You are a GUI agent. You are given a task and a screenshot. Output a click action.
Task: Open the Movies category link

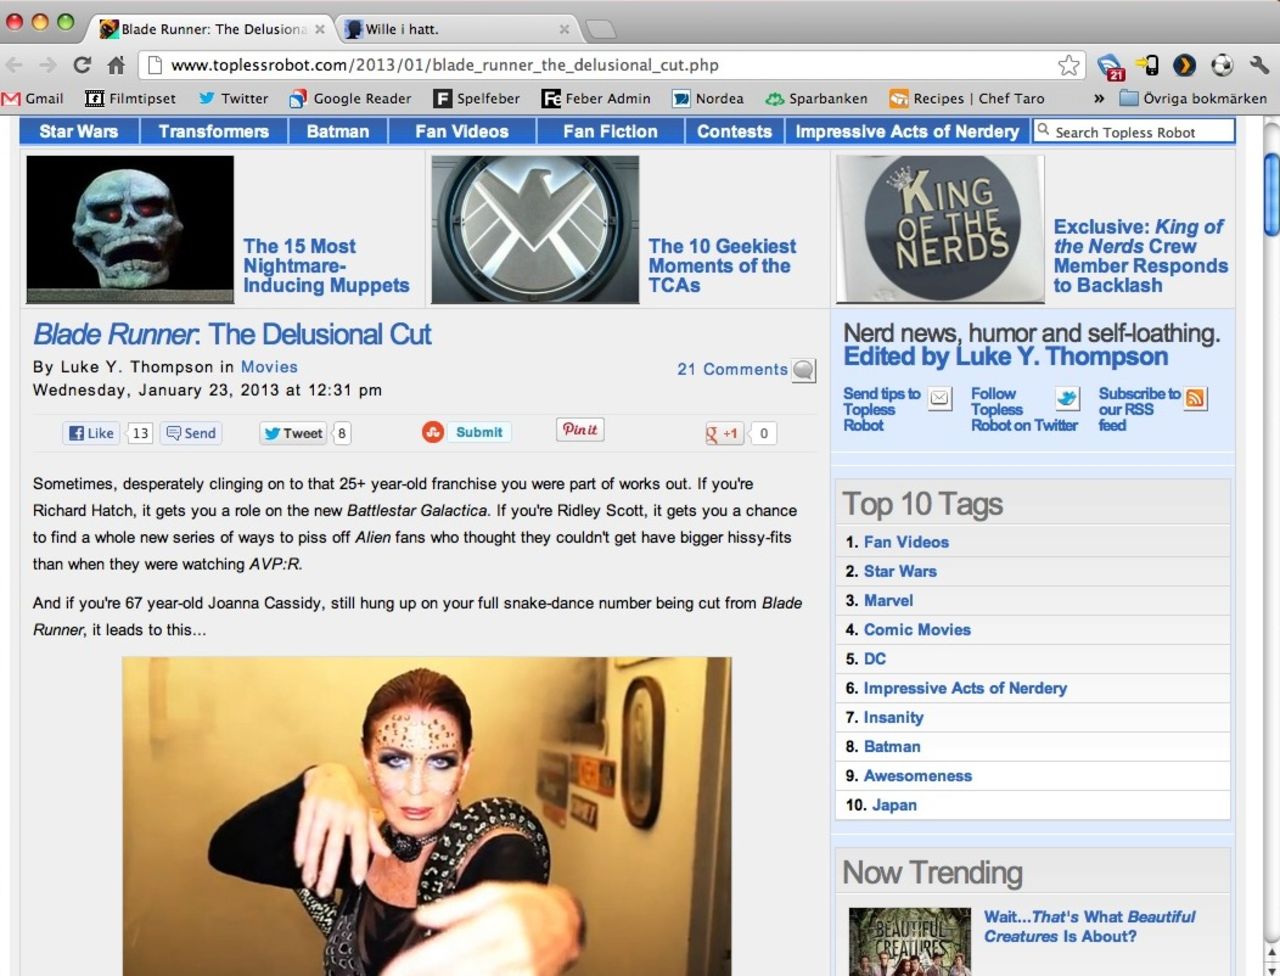269,367
